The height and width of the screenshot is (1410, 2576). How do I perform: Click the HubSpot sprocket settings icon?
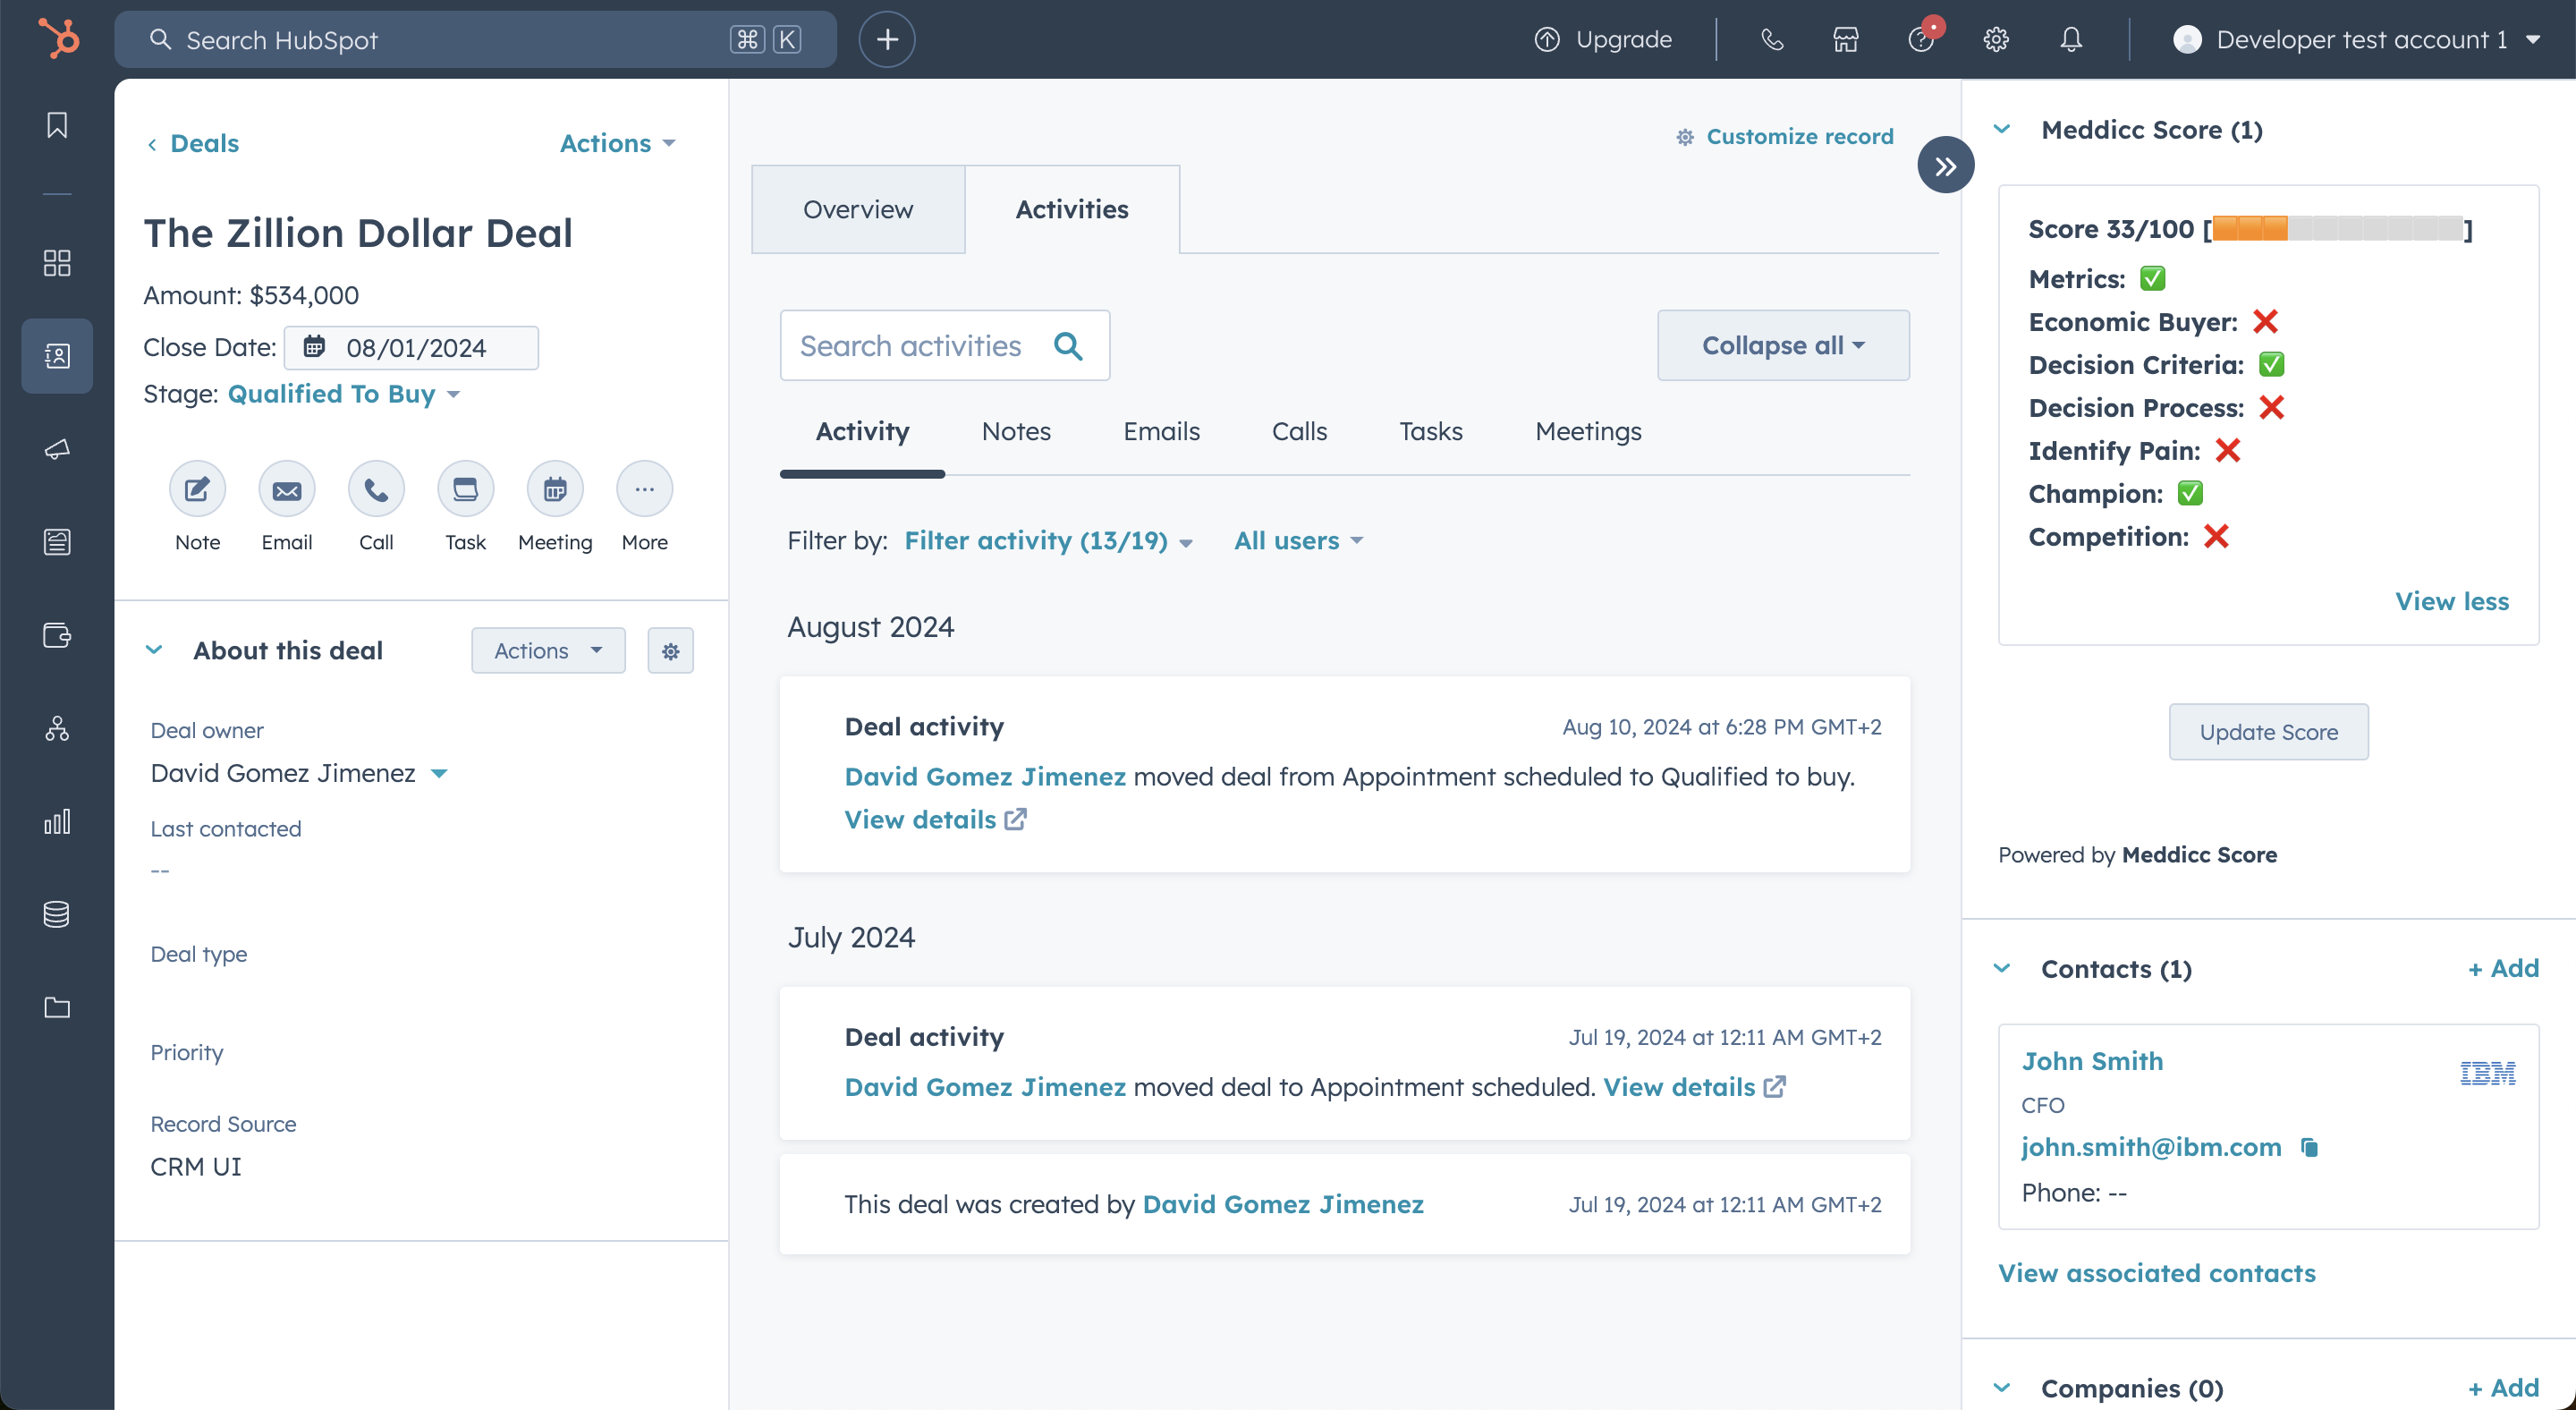(1996, 38)
